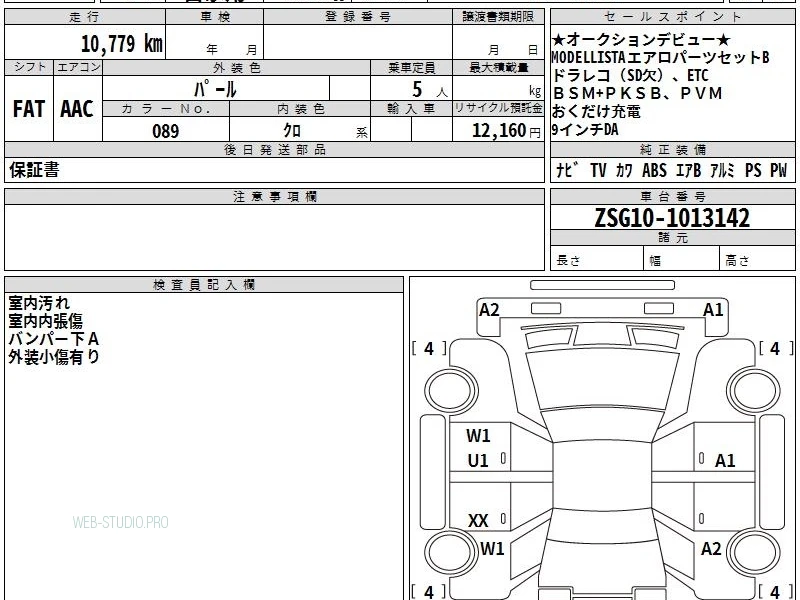Click the W1 mark below XX
The image size is (800, 600).
(x=492, y=548)
